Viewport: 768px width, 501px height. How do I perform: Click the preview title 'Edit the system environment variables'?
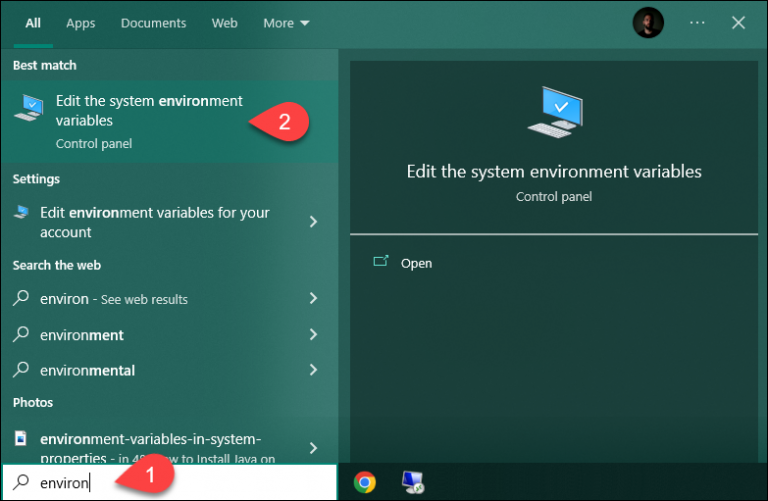click(x=554, y=171)
